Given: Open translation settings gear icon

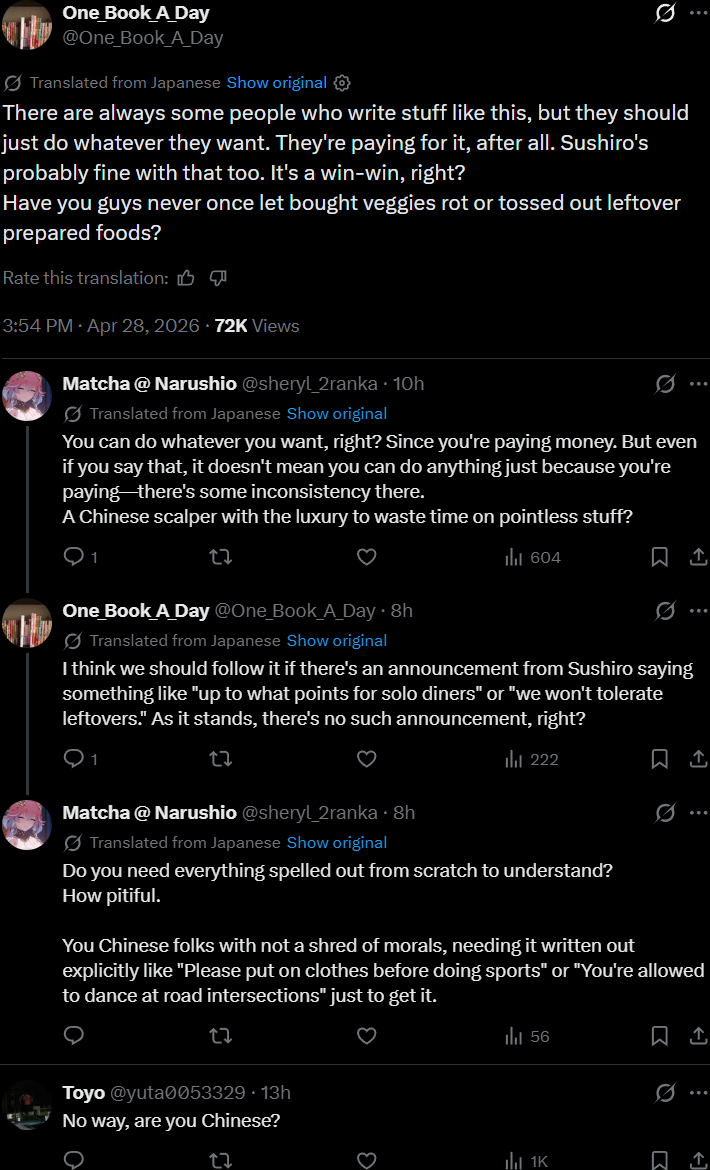Looking at the screenshot, I should click(x=342, y=83).
